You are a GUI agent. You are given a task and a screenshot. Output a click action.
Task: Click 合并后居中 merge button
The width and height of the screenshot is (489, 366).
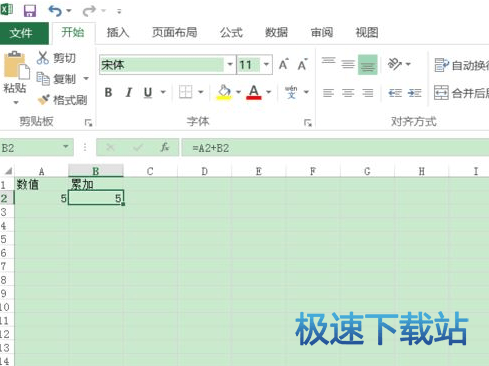point(461,93)
